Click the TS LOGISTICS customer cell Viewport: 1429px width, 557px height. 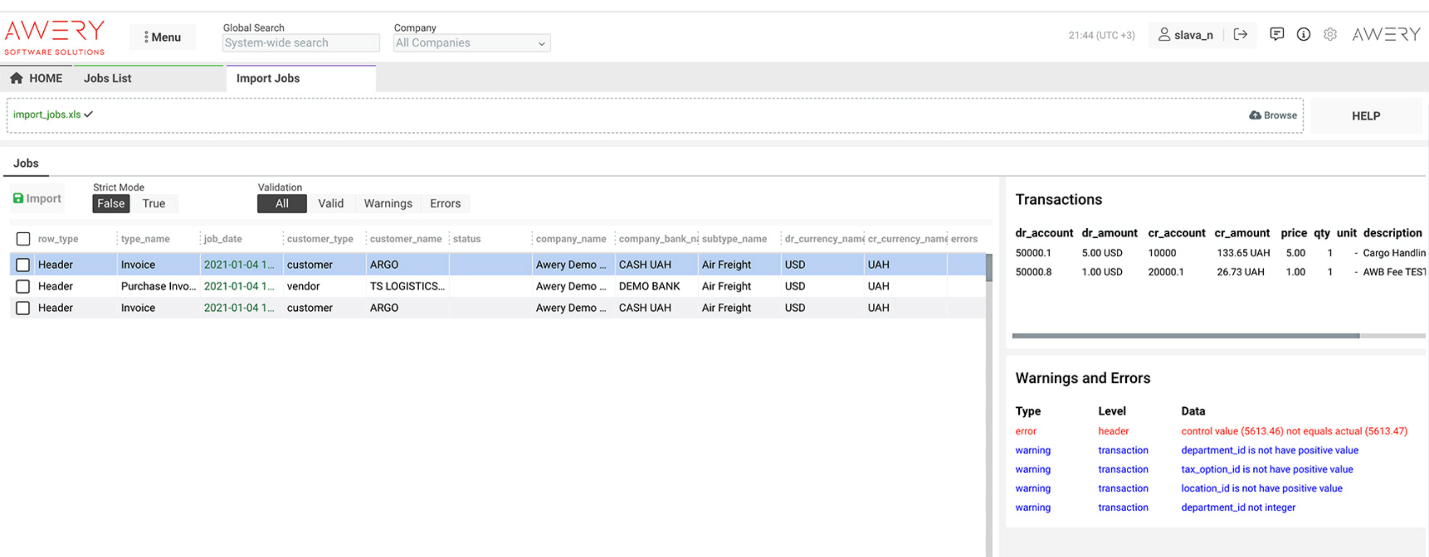[x=407, y=286]
